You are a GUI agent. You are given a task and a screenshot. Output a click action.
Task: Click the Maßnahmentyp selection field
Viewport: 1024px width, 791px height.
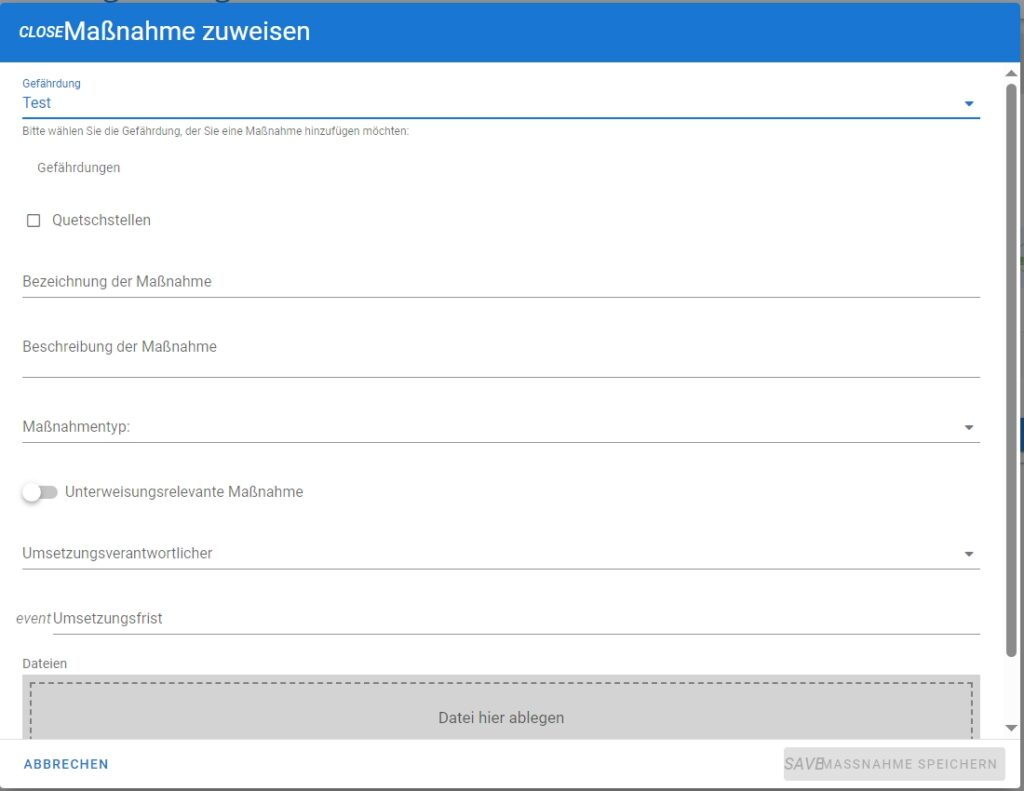coord(480,427)
